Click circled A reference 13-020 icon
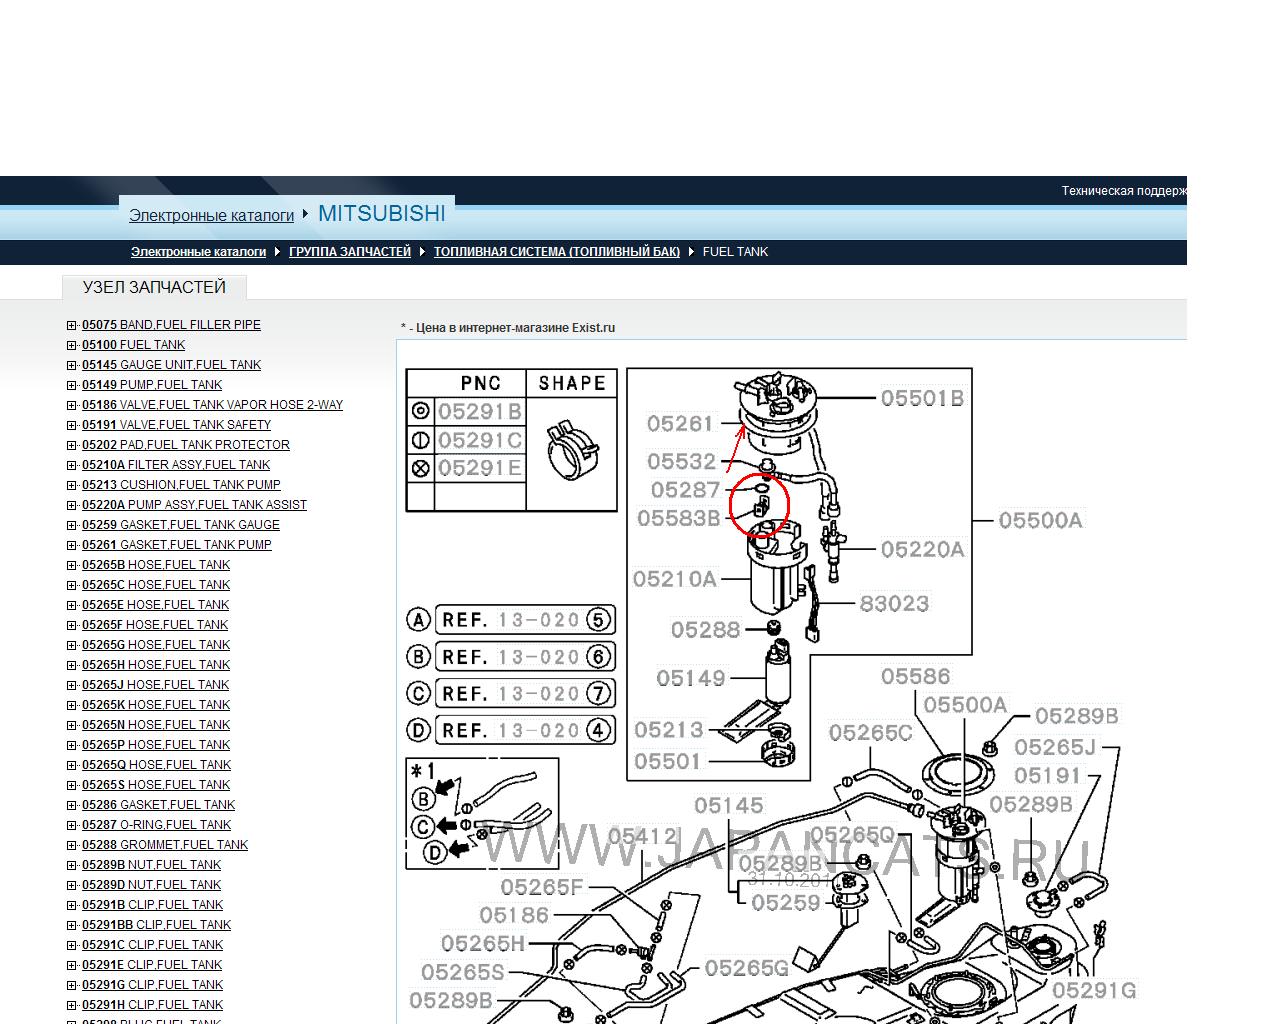This screenshot has height=1024, width=1280. pyautogui.click(x=418, y=620)
